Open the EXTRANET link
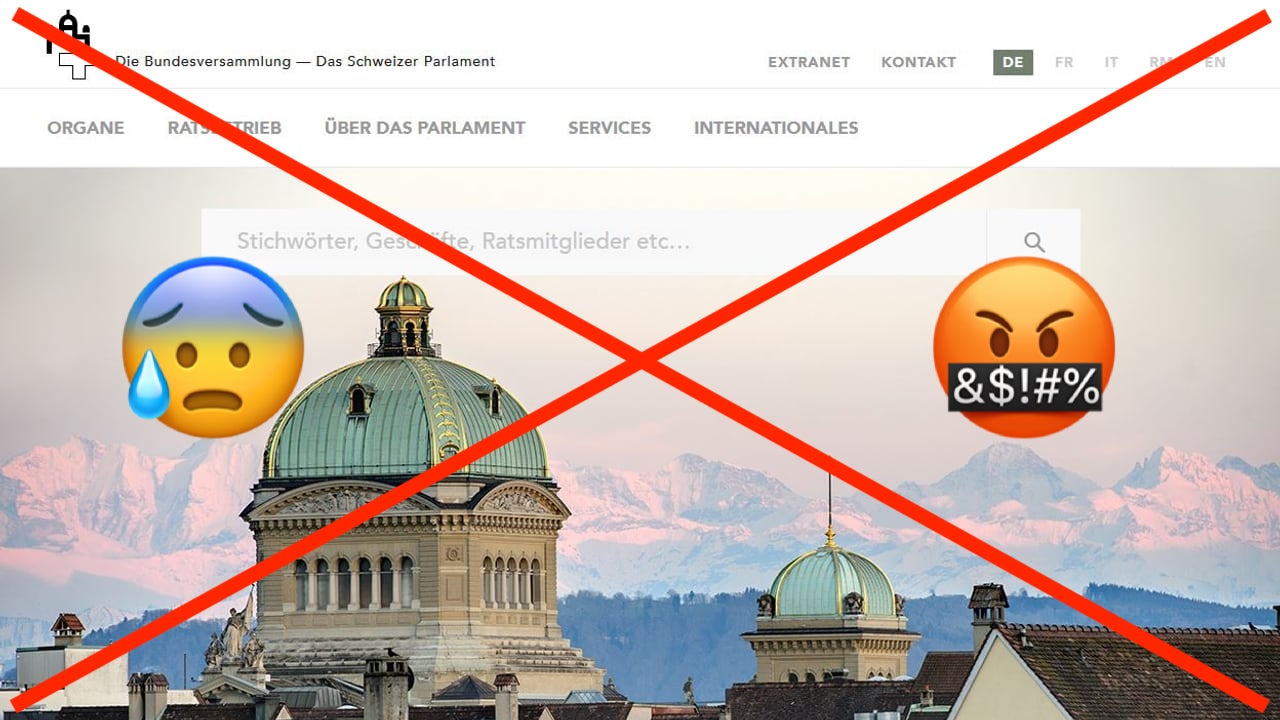This screenshot has height=720, width=1280. 809,62
